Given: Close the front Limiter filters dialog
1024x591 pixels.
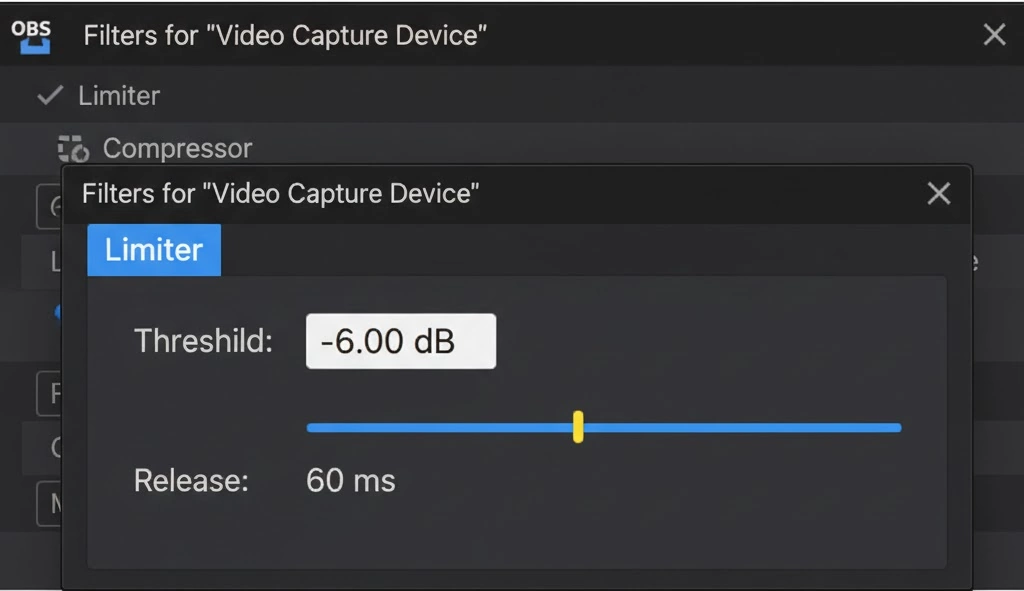Looking at the screenshot, I should [938, 193].
